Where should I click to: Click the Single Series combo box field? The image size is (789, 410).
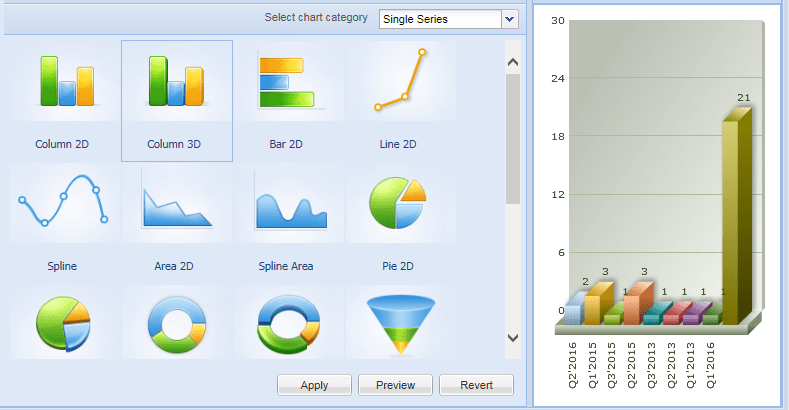click(x=440, y=20)
